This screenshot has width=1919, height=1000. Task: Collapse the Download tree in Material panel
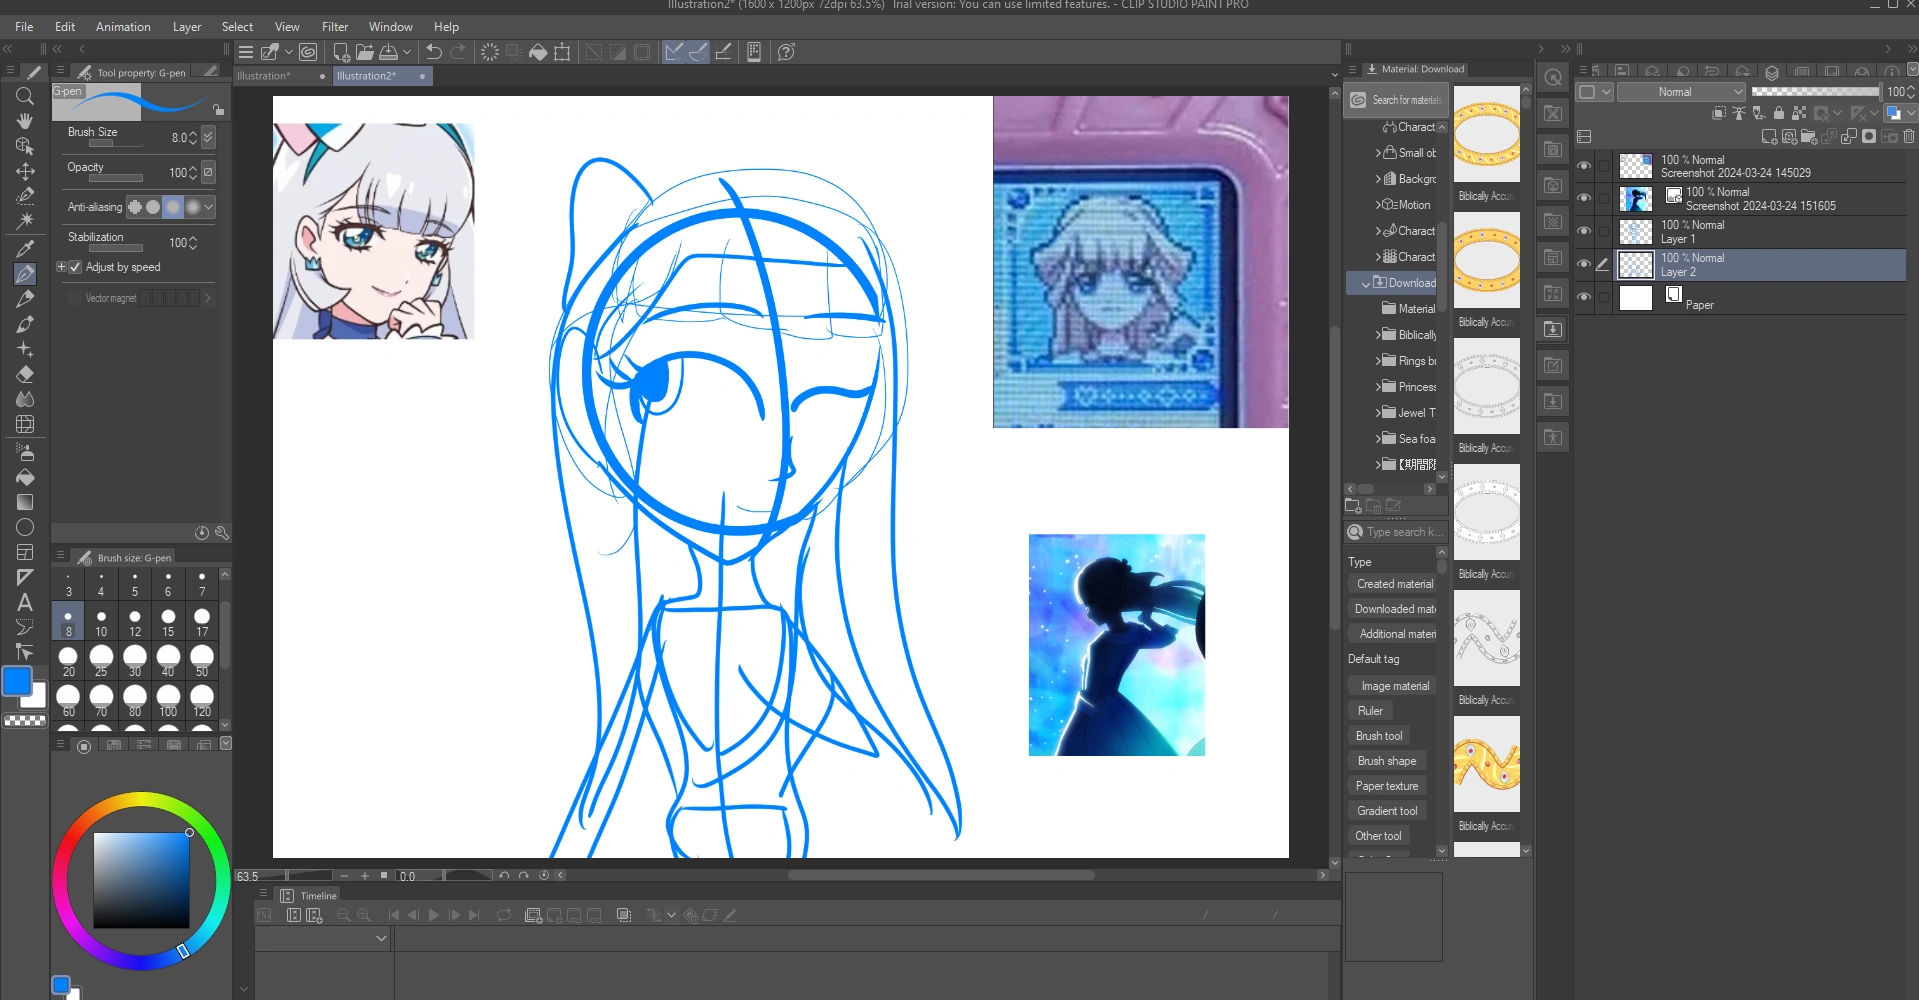[1366, 283]
